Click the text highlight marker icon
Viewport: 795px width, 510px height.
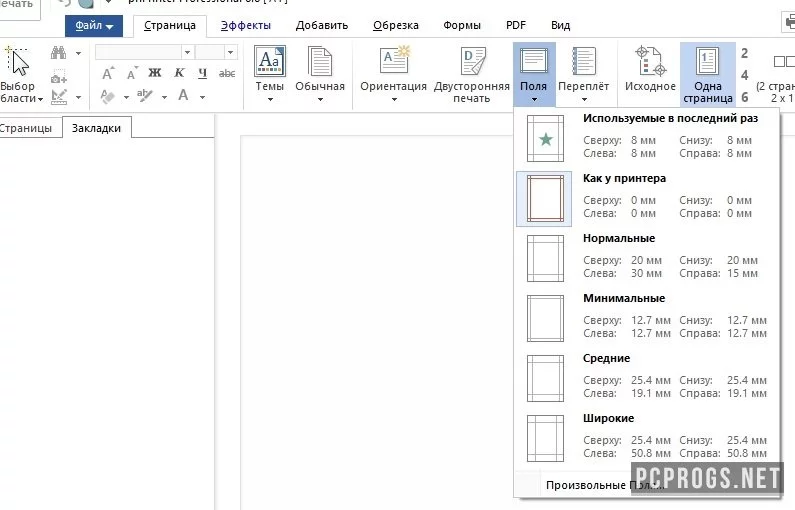click(x=145, y=95)
